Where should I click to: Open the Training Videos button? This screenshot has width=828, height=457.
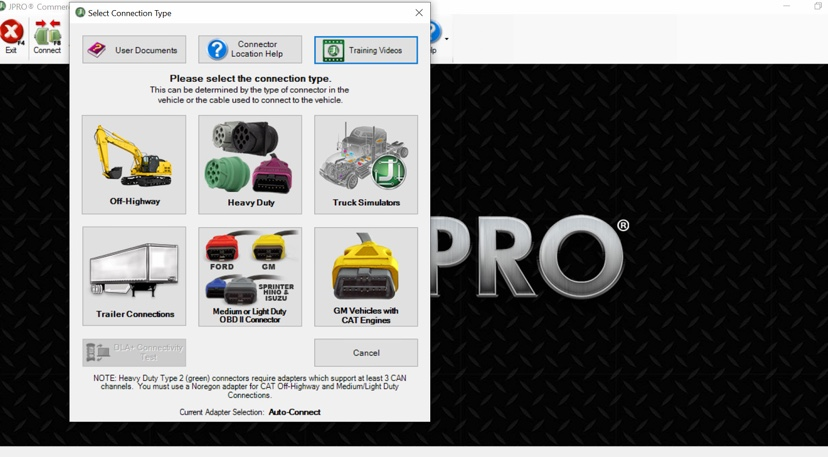tap(366, 50)
